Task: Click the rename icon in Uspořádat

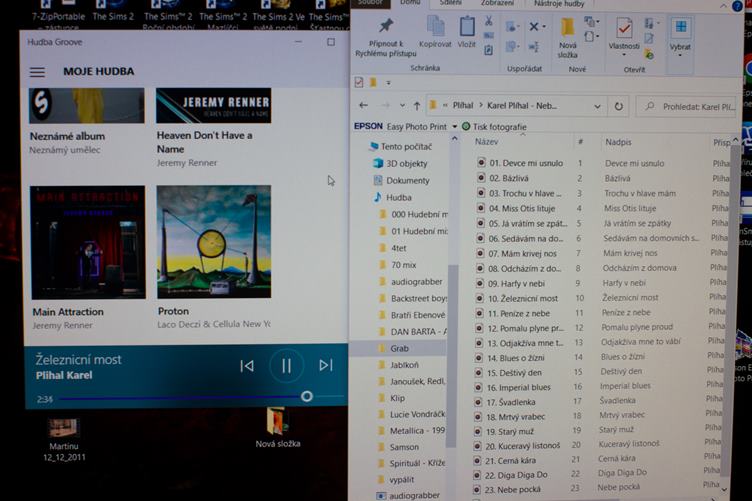Action: tap(534, 47)
